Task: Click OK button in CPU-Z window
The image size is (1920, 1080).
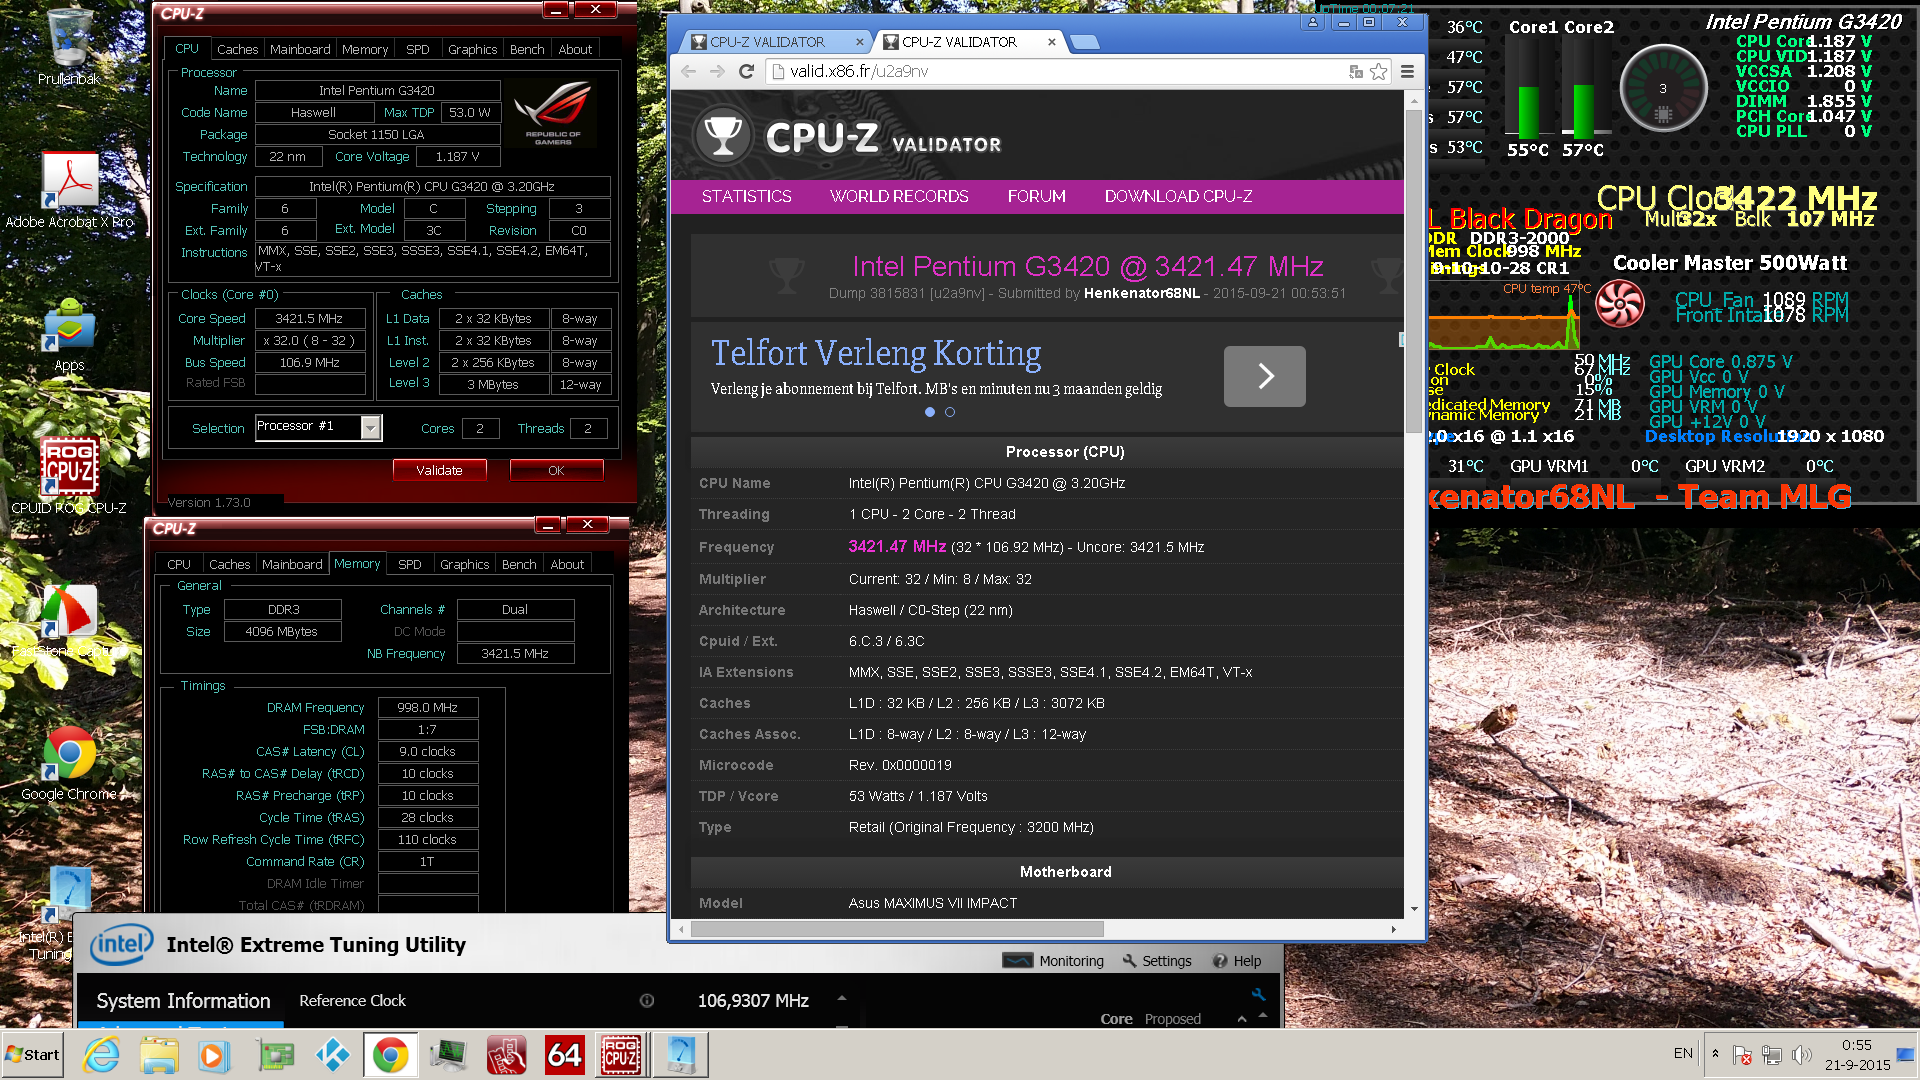Action: click(x=556, y=470)
